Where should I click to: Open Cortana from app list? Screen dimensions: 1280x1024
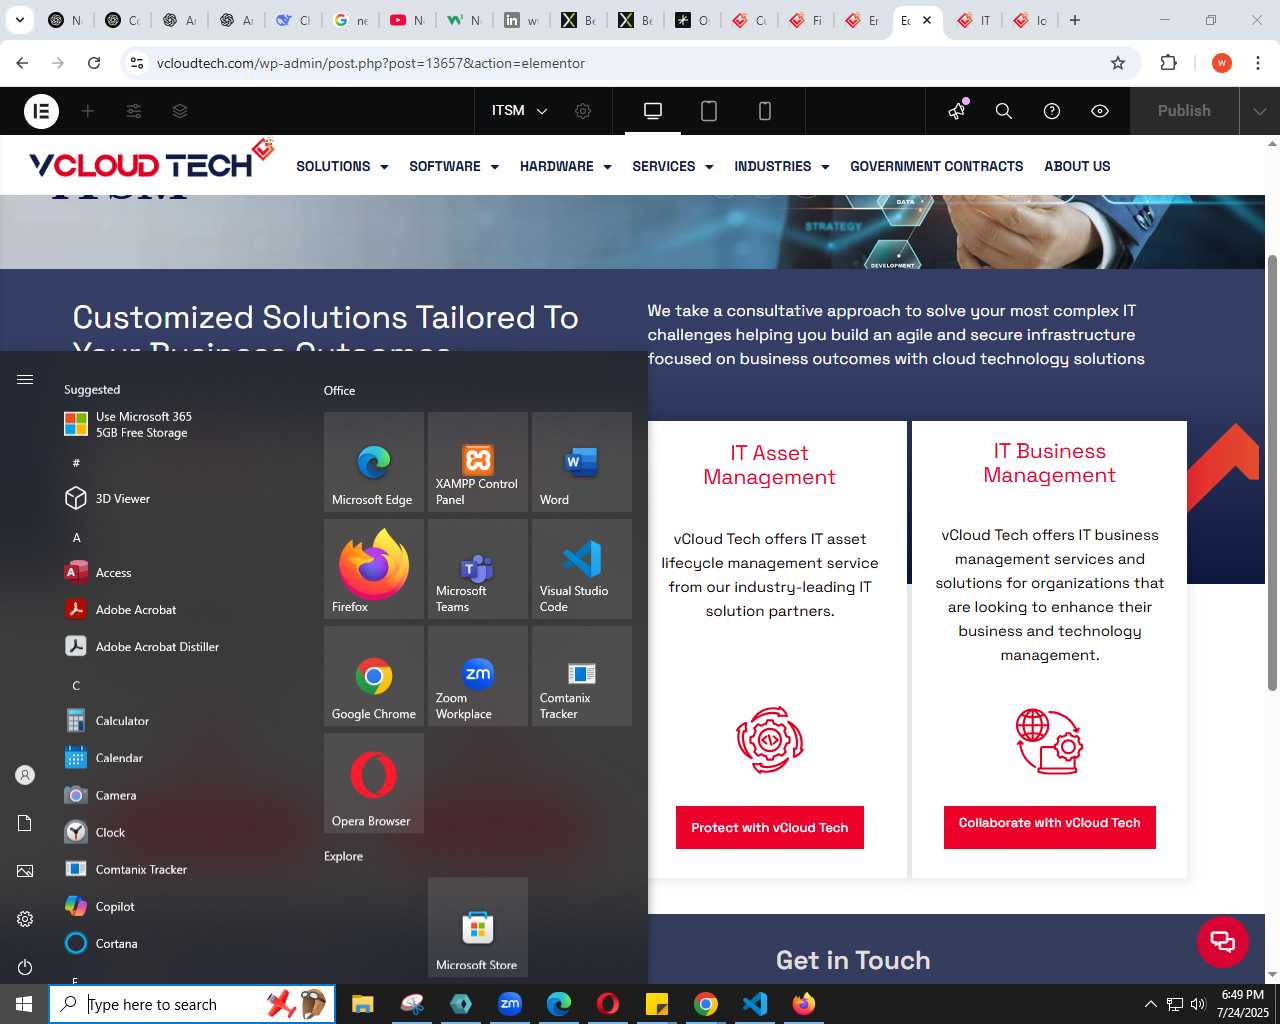180,943
